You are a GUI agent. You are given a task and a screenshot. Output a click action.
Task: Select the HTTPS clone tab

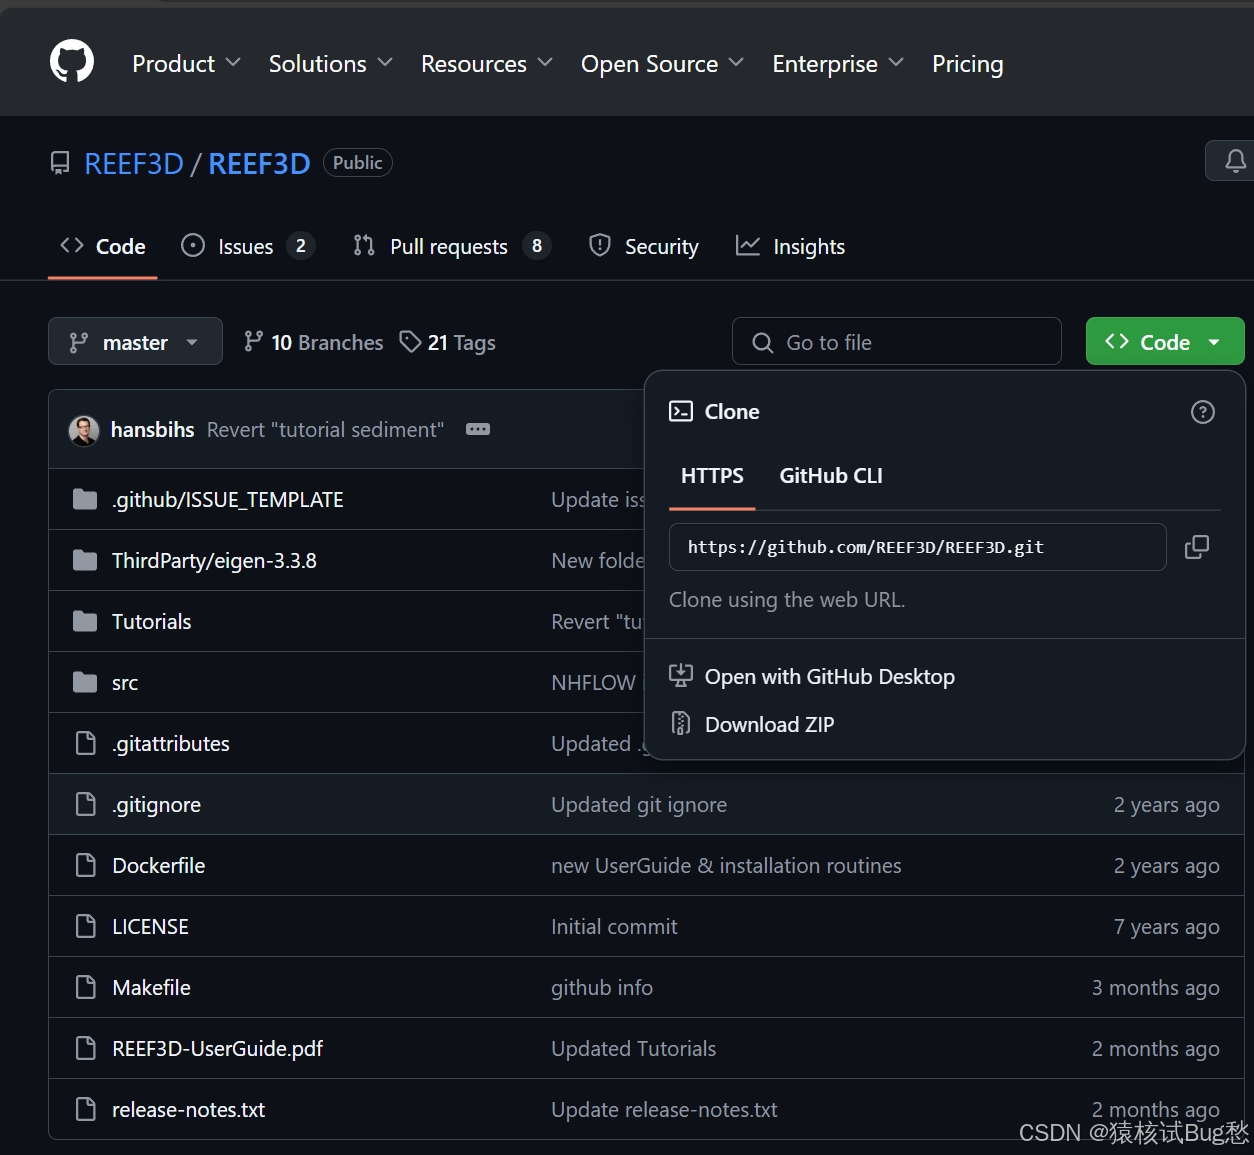click(712, 476)
